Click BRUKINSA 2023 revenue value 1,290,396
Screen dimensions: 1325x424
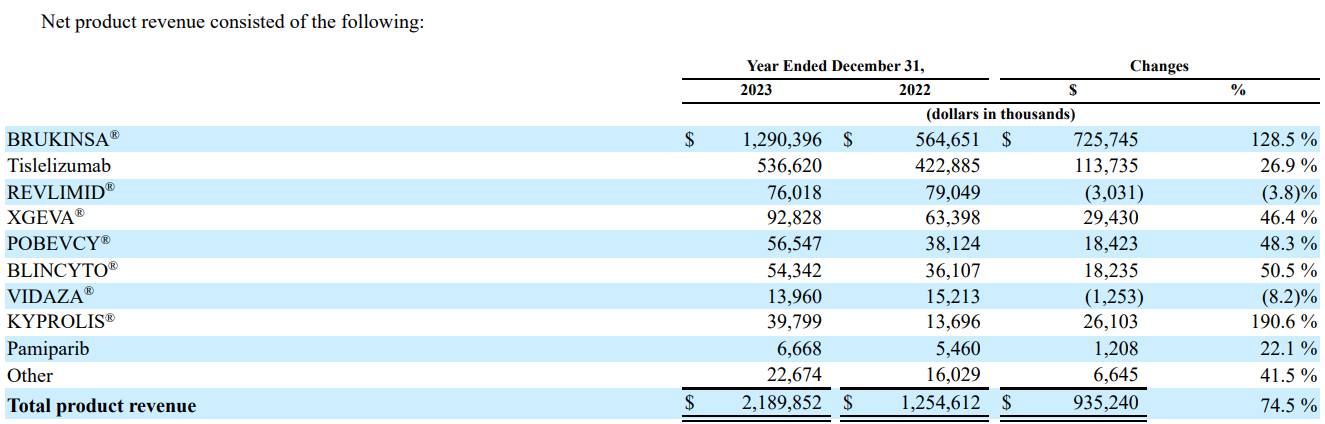click(x=781, y=140)
